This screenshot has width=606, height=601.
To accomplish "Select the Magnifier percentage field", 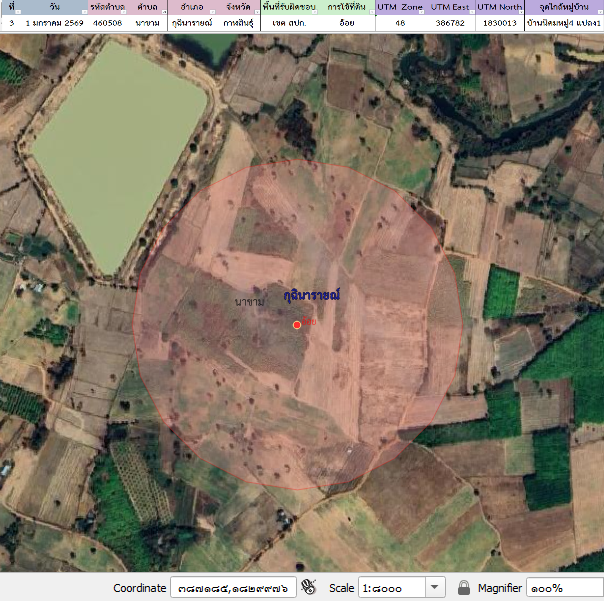I will (563, 588).
